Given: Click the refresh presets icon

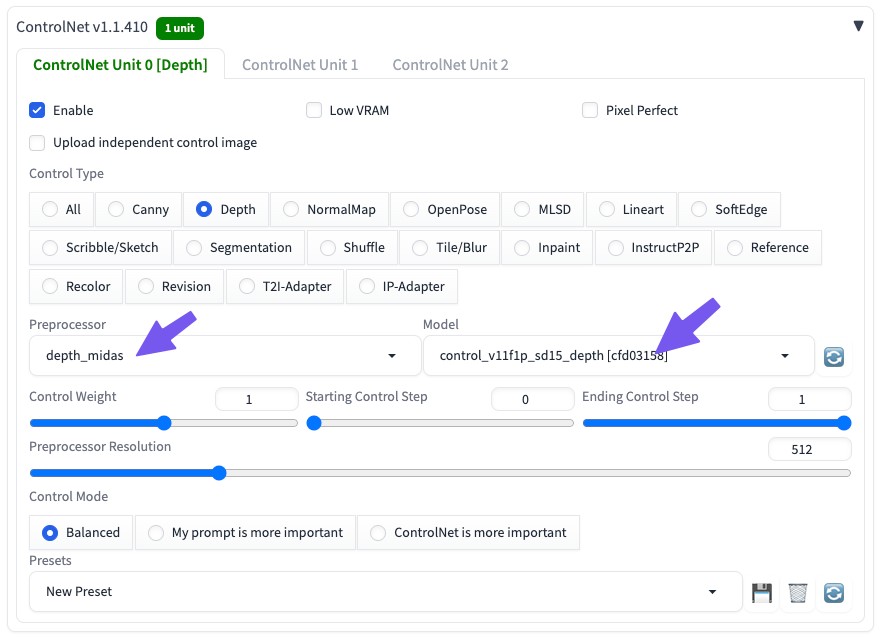Looking at the screenshot, I should click(834, 592).
